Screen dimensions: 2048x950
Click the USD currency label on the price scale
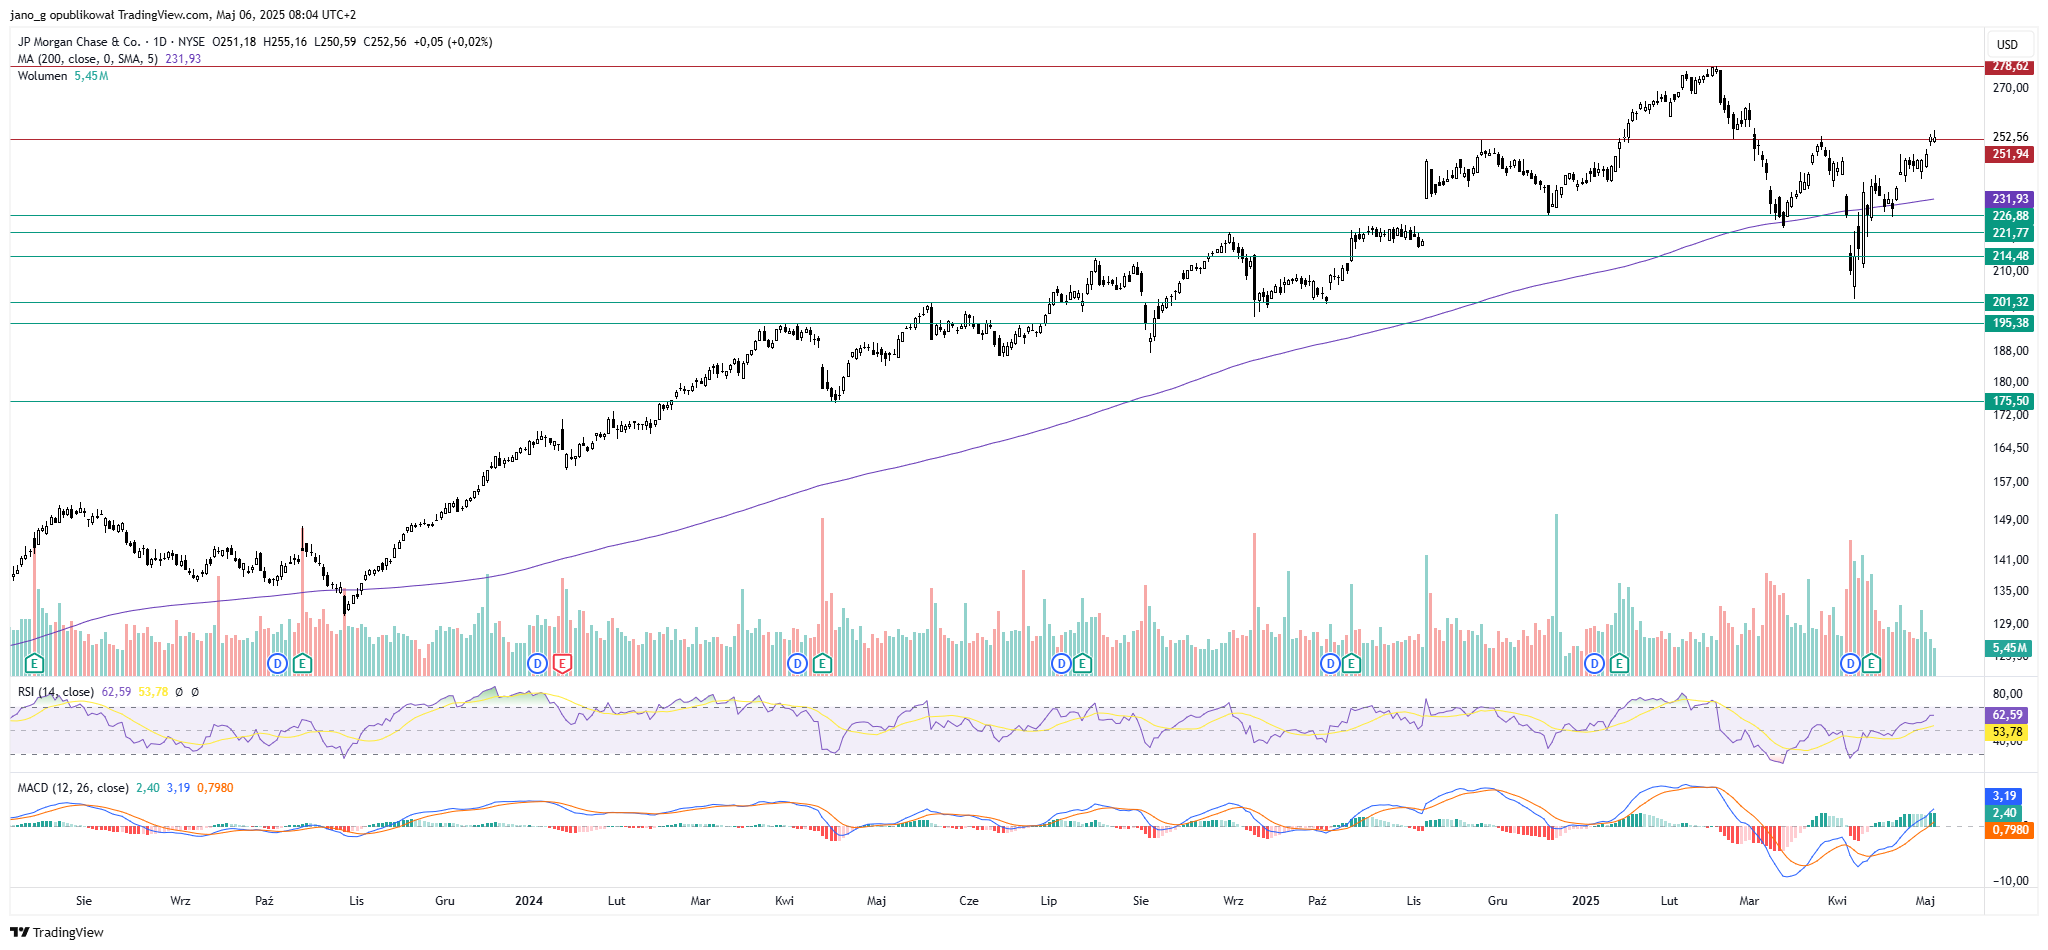click(x=2007, y=44)
